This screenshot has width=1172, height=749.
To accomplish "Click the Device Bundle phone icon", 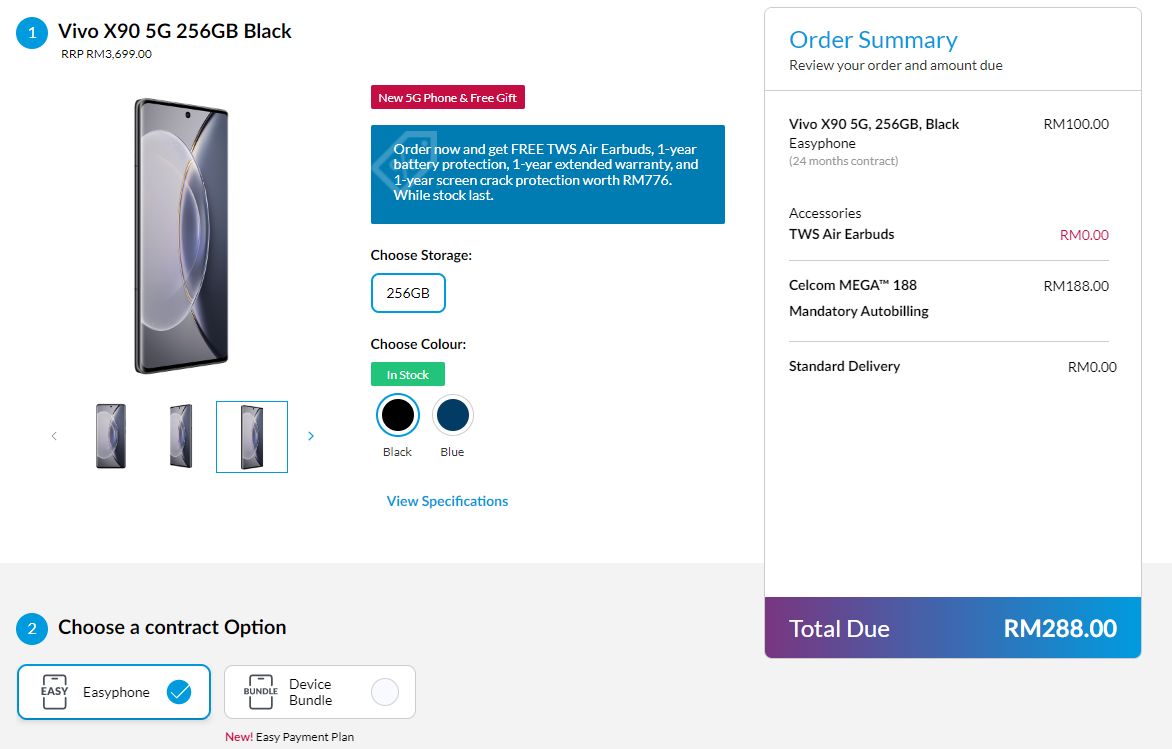I will pos(261,692).
